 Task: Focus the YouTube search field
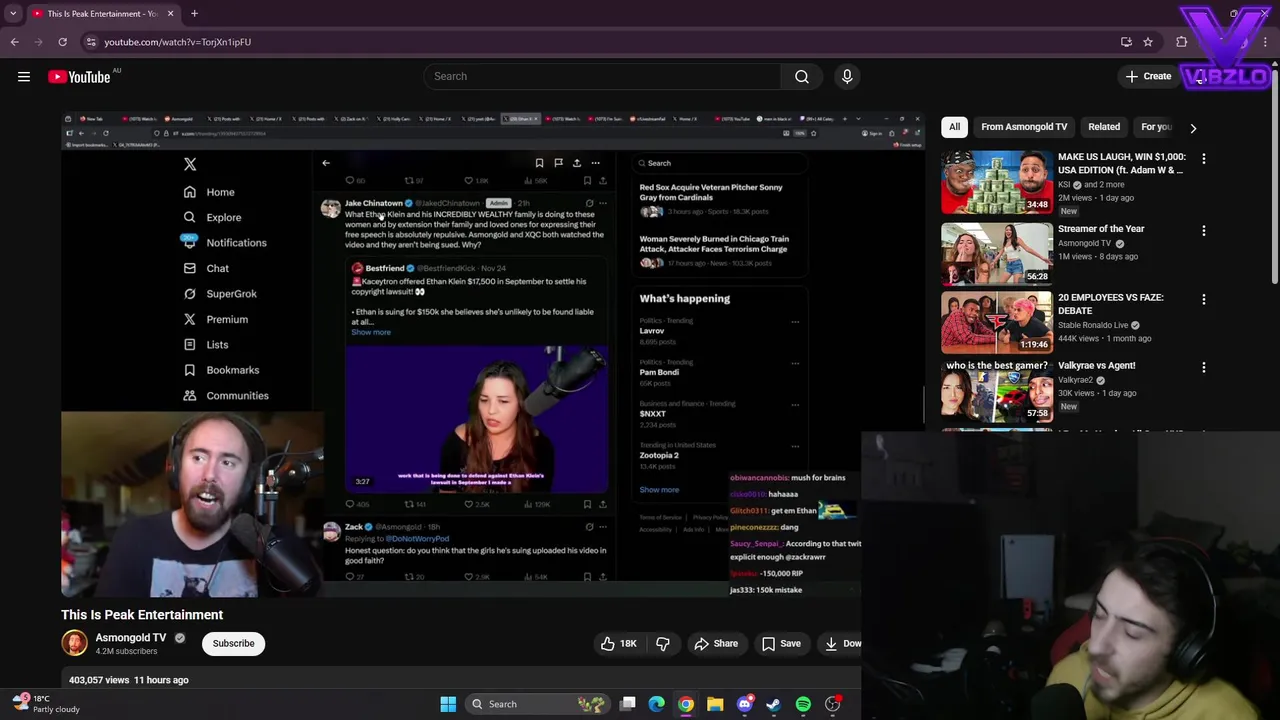[x=603, y=76]
